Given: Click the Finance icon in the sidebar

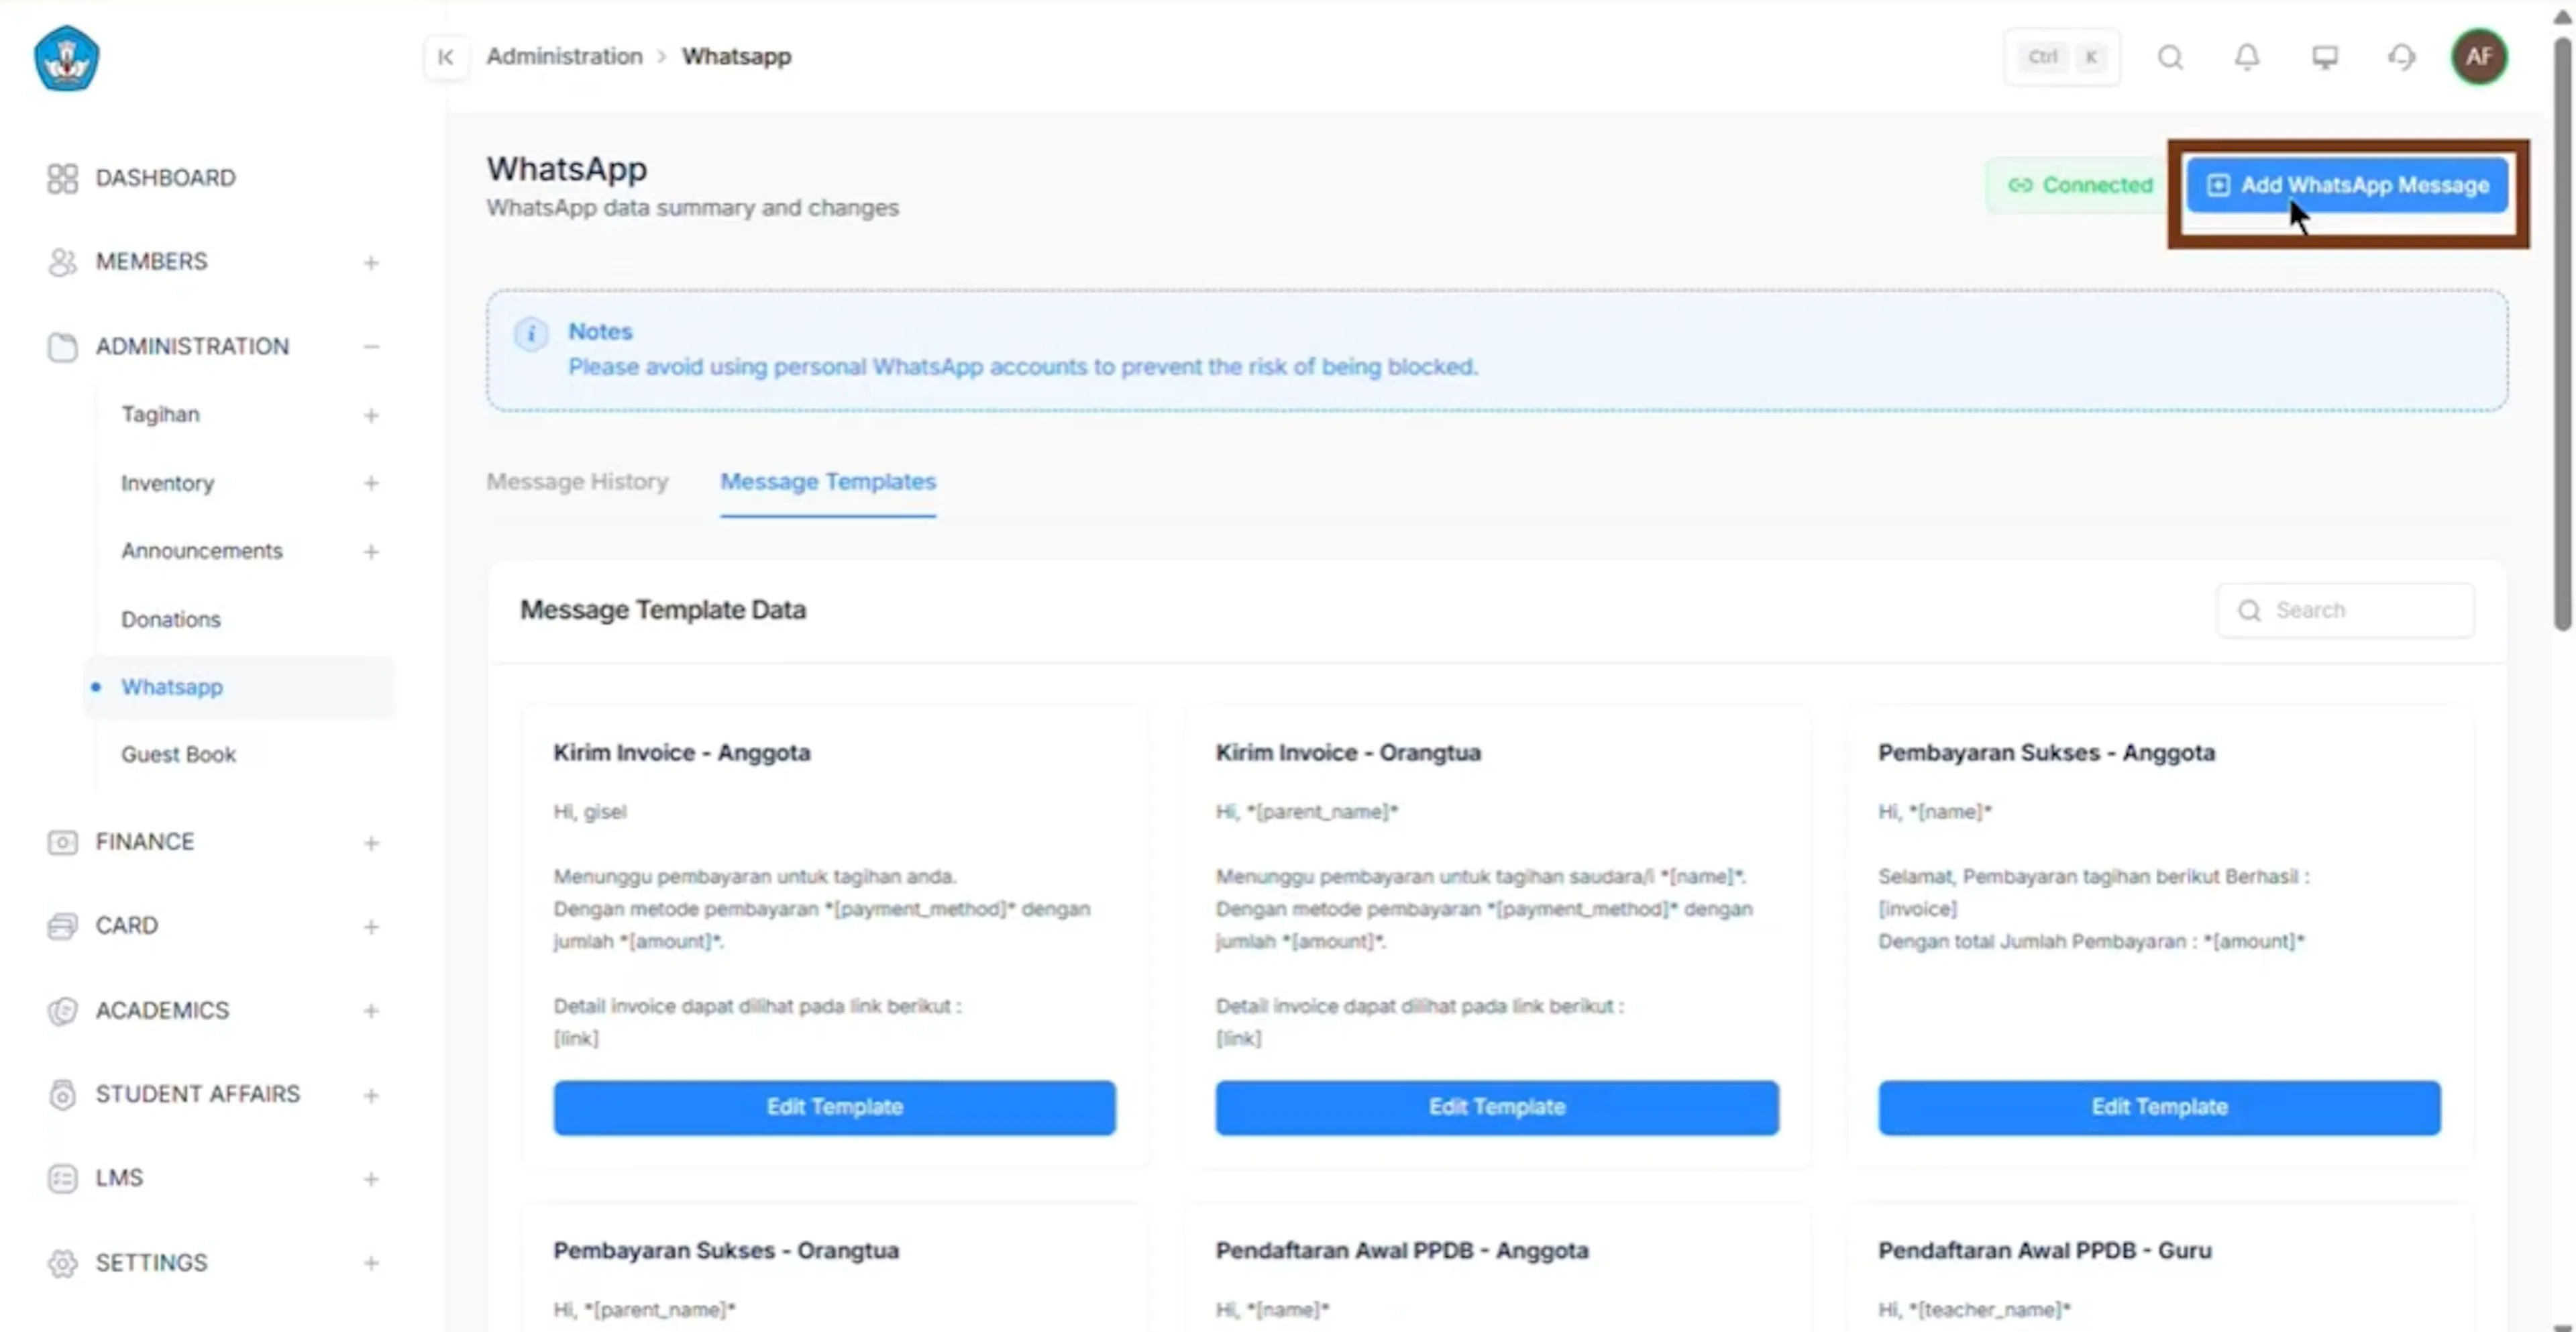Looking at the screenshot, I should click(x=62, y=842).
